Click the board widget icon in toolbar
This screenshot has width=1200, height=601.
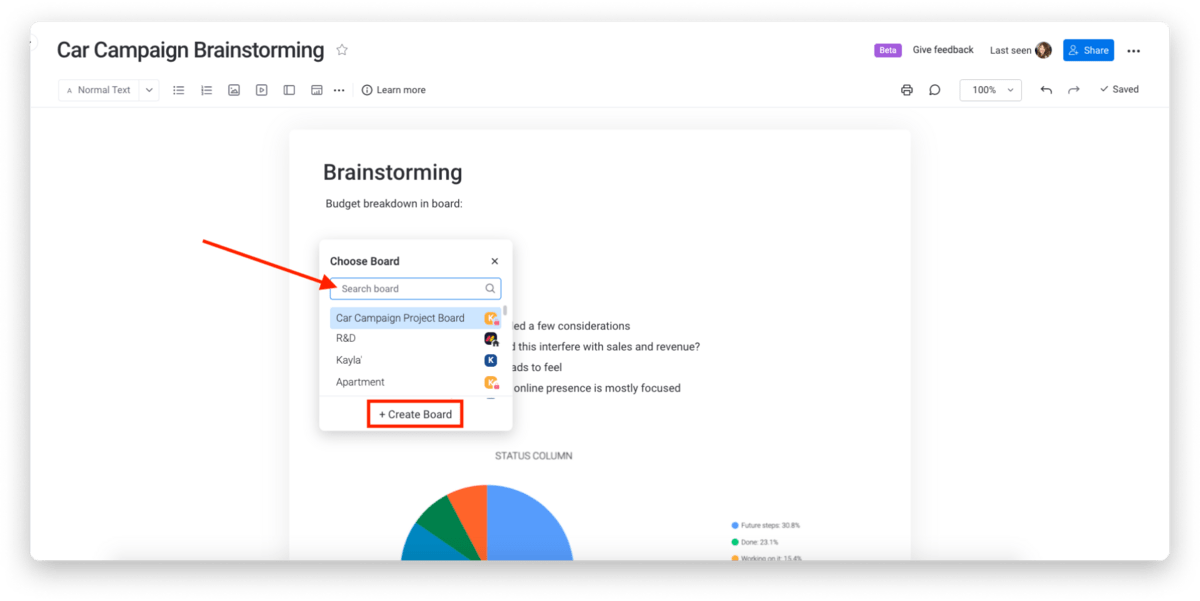[316, 90]
